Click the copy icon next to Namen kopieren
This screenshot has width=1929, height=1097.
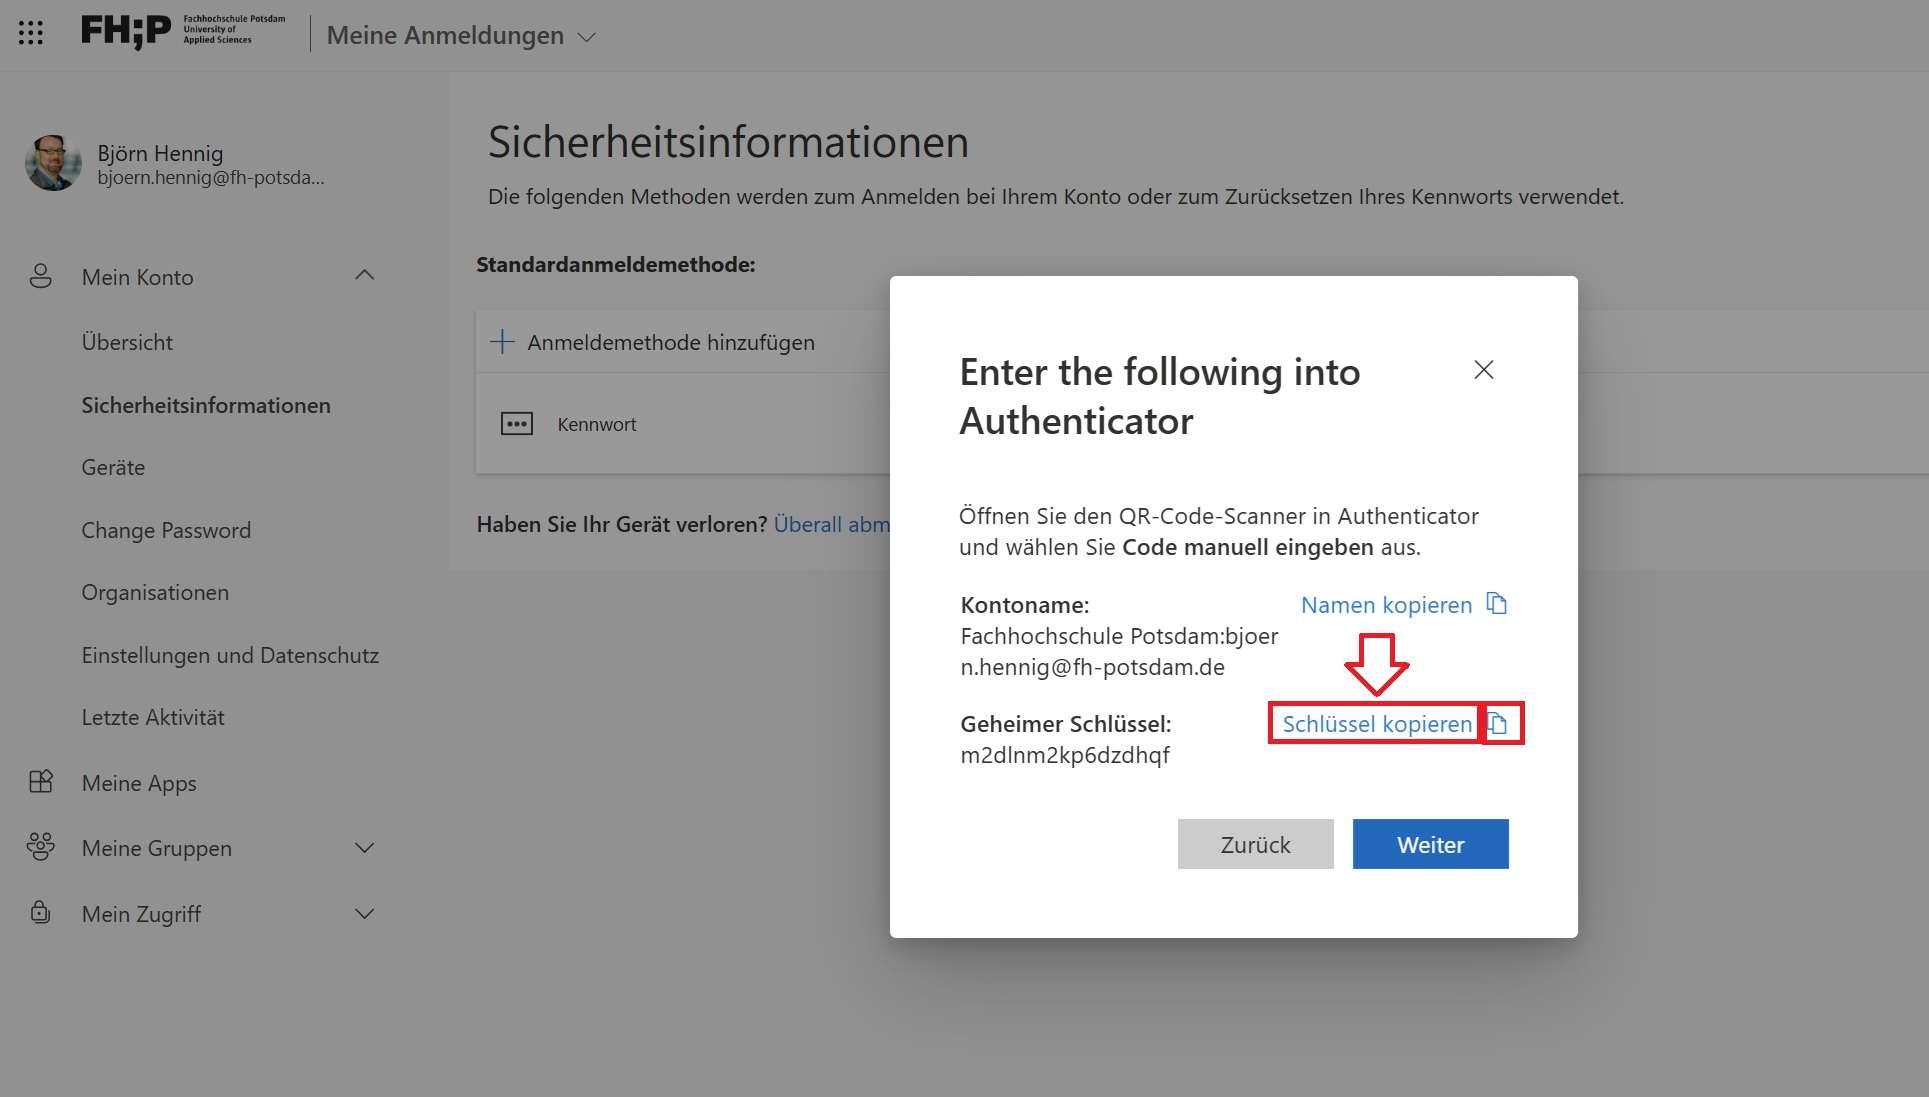click(x=1496, y=604)
